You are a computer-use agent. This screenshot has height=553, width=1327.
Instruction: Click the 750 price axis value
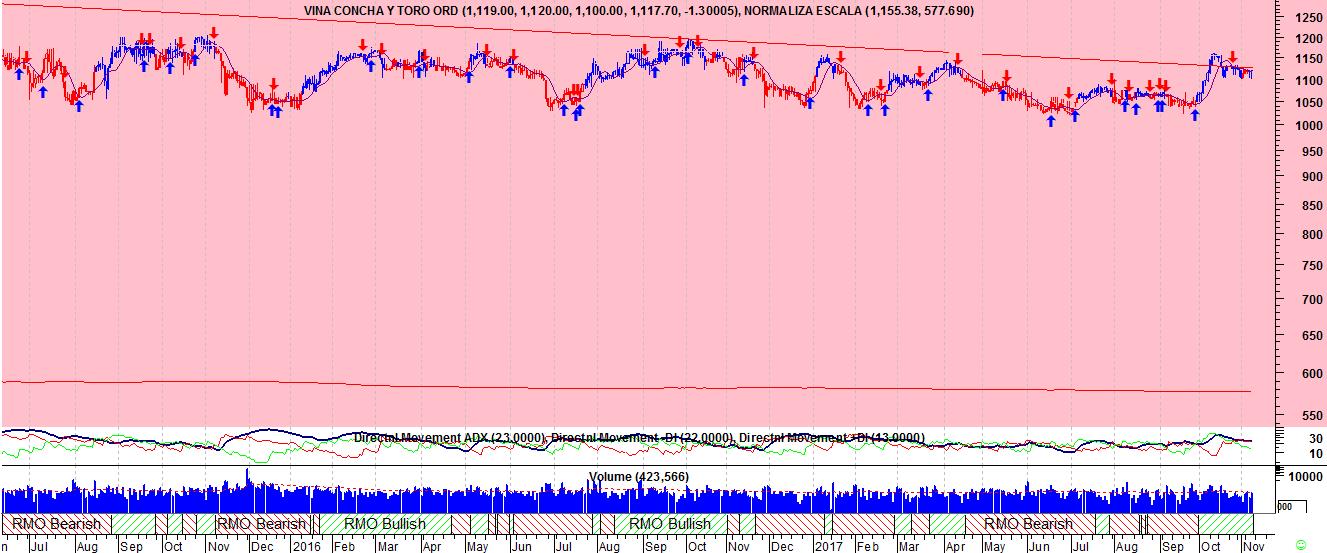click(x=1311, y=266)
